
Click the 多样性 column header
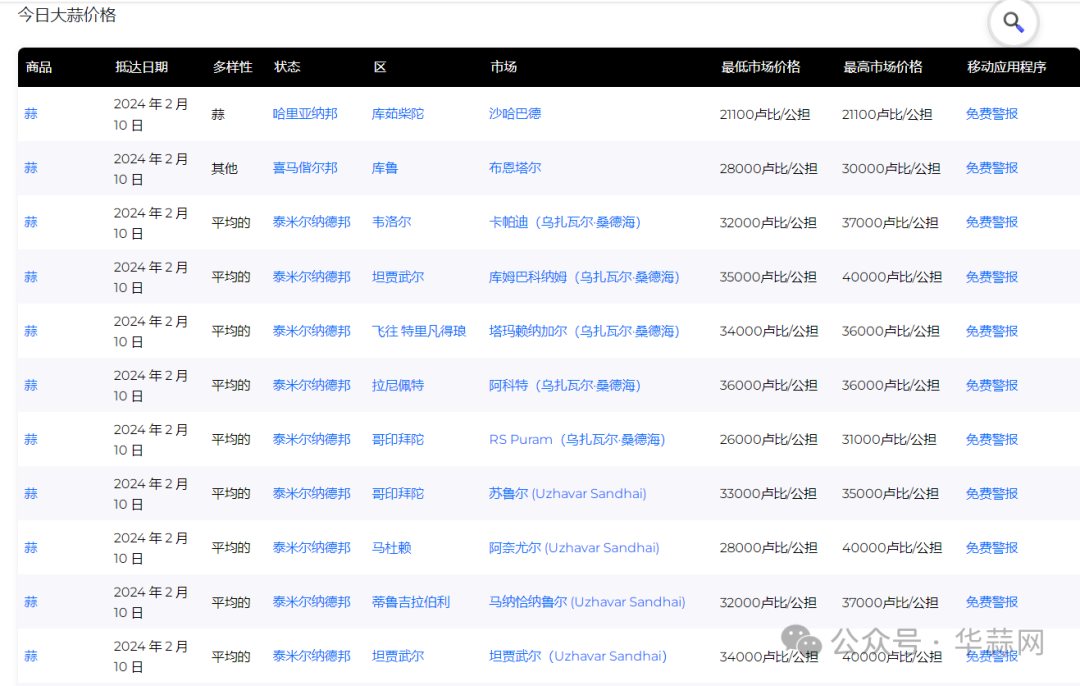[x=232, y=67]
